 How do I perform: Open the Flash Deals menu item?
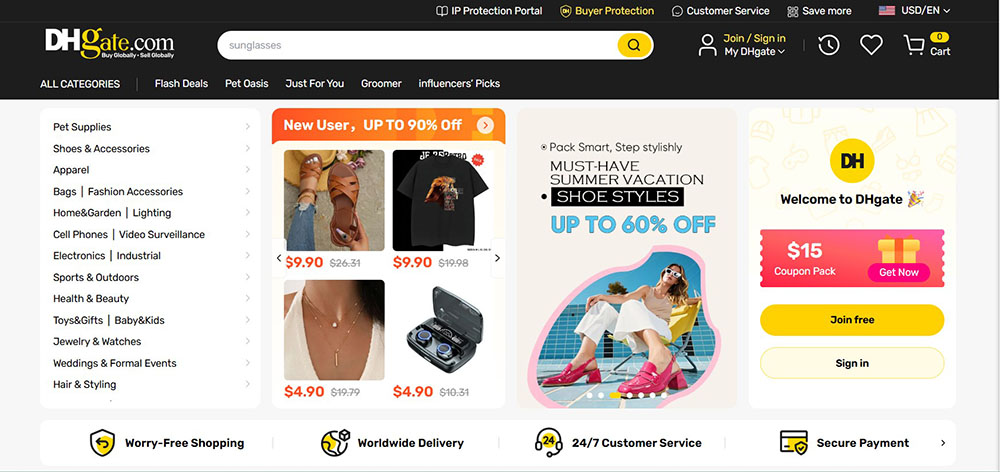pyautogui.click(x=181, y=84)
